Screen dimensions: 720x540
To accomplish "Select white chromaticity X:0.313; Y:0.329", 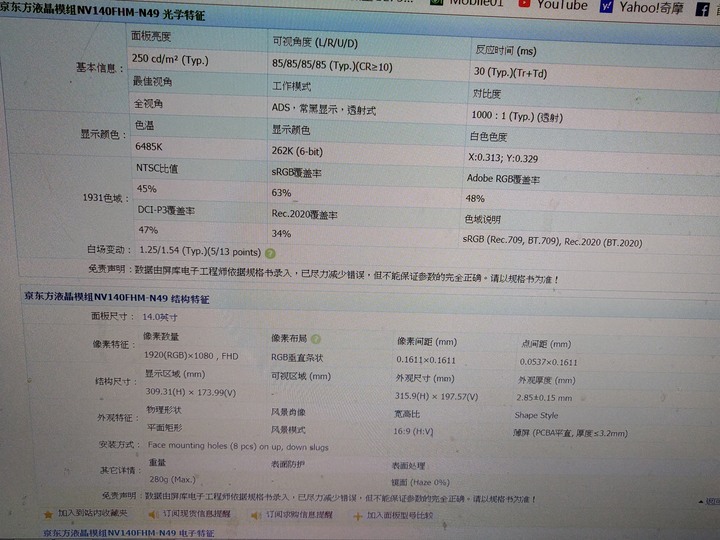I will tap(503, 158).
